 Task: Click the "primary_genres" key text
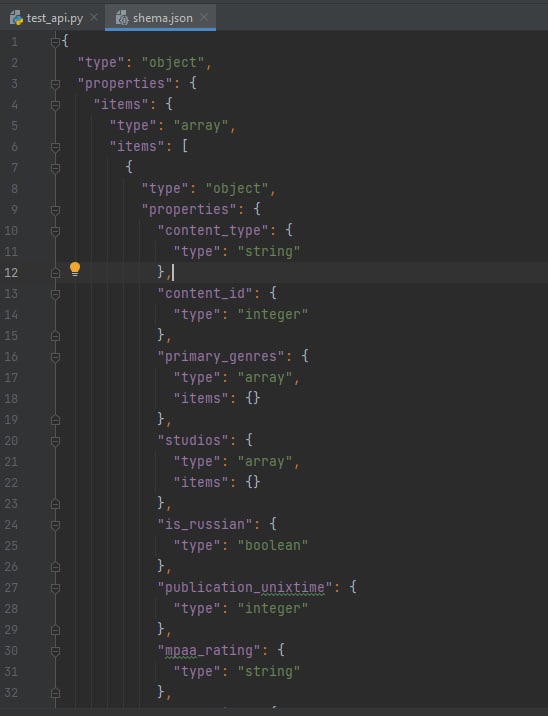tap(221, 357)
